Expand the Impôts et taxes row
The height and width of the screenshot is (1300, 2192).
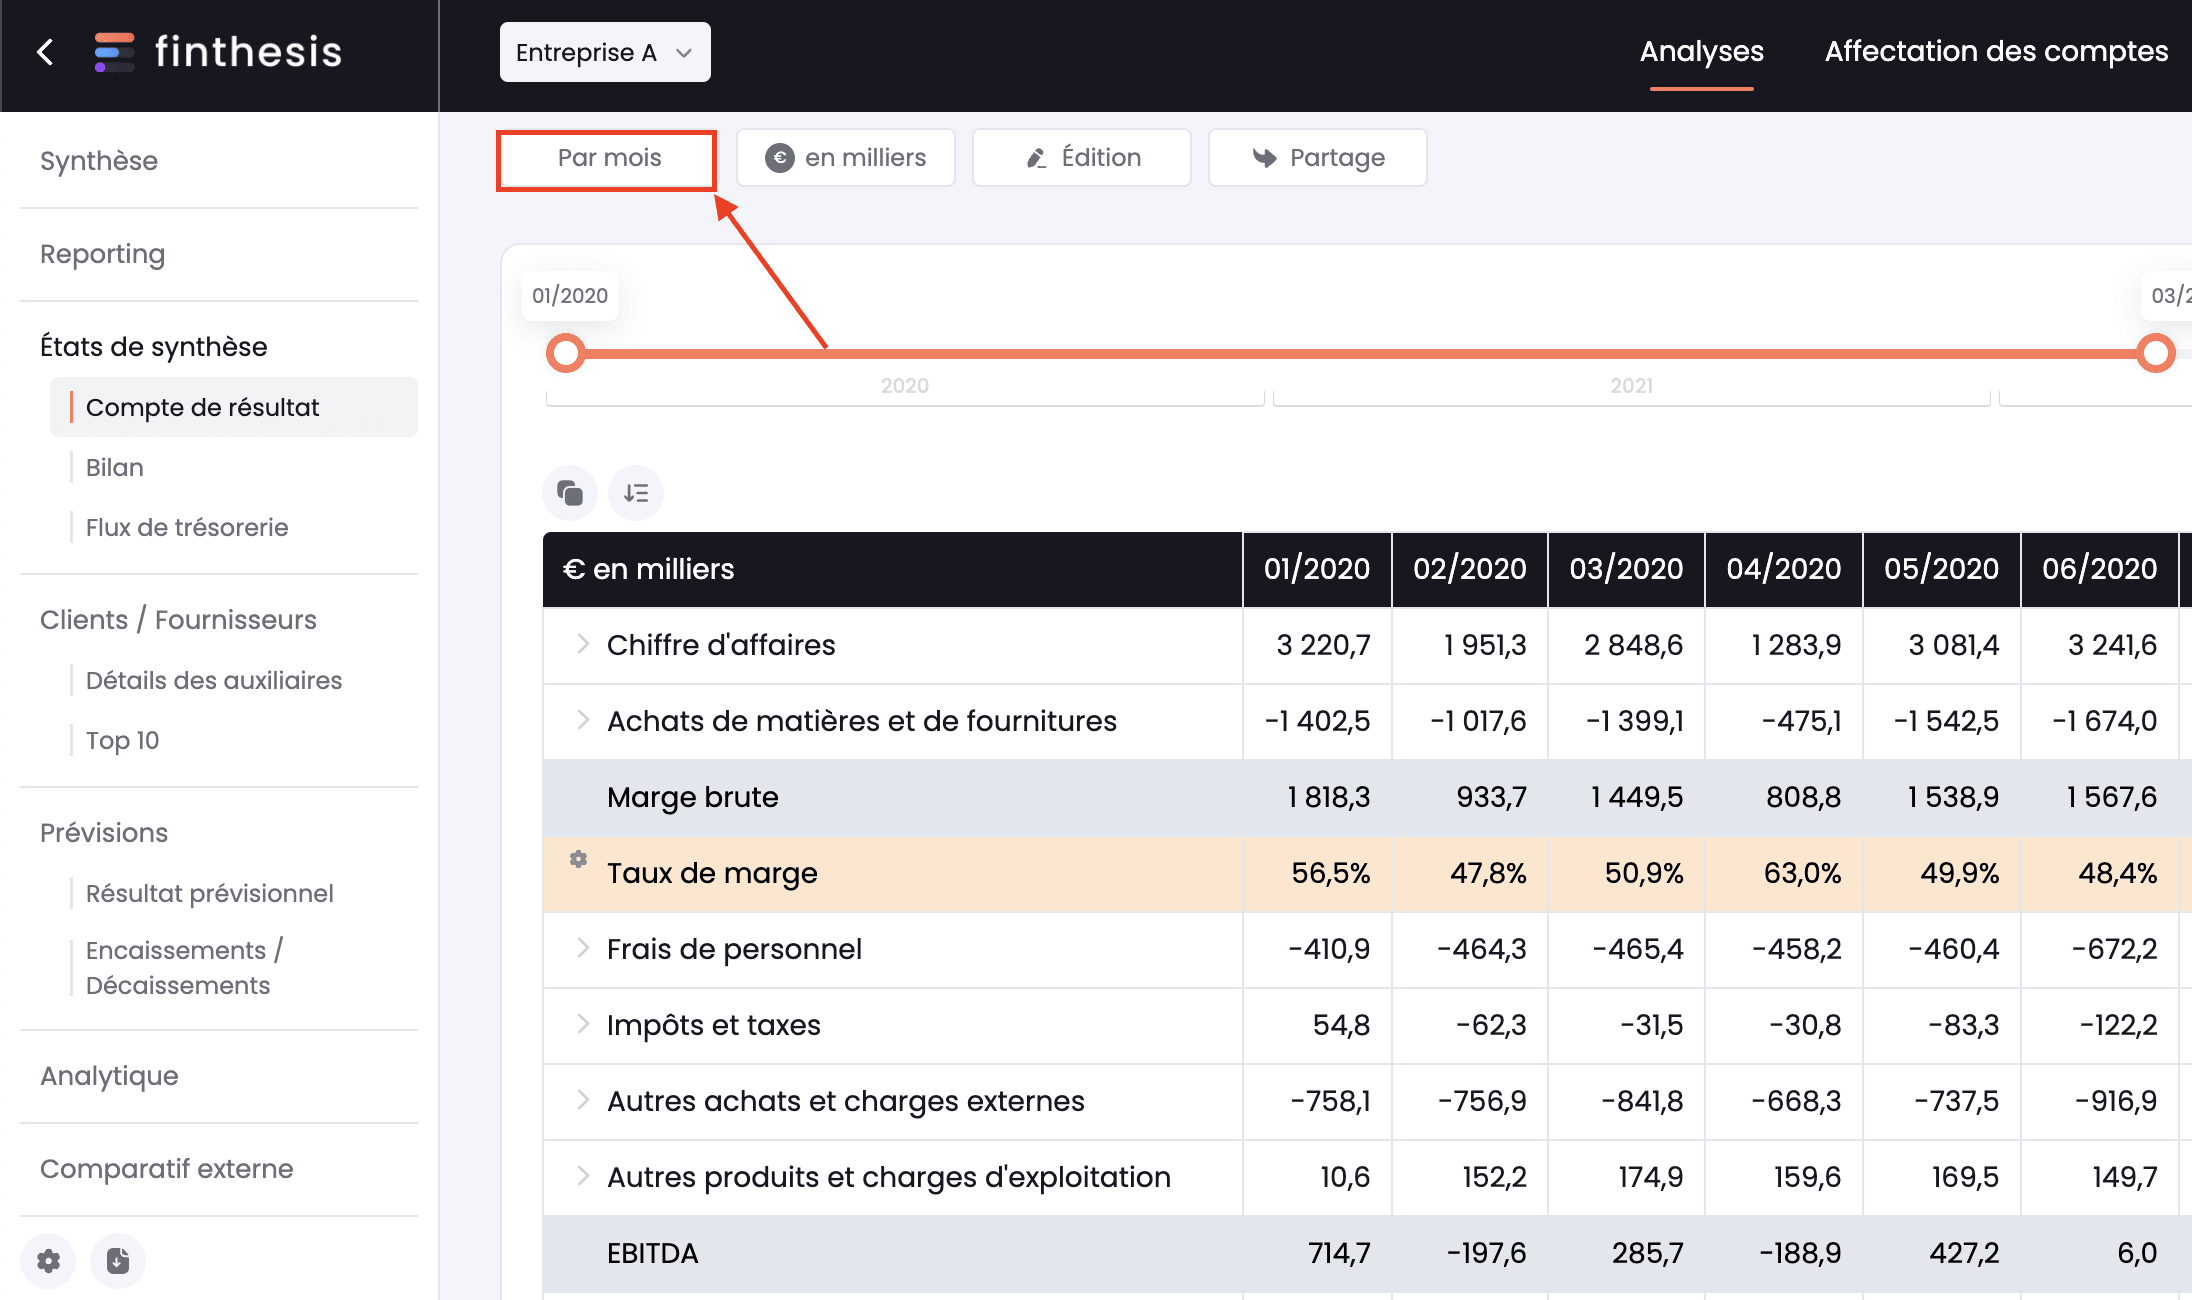click(x=583, y=1024)
